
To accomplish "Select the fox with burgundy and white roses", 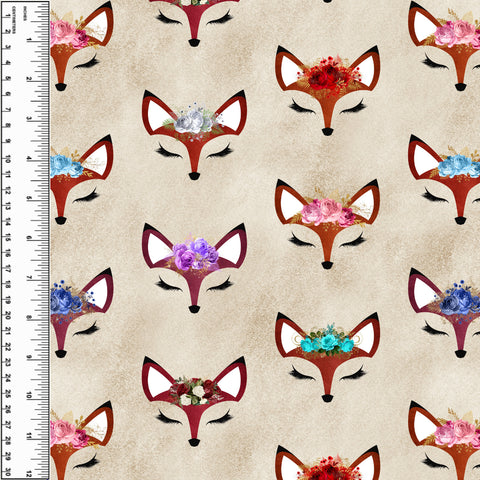I will (x=194, y=401).
